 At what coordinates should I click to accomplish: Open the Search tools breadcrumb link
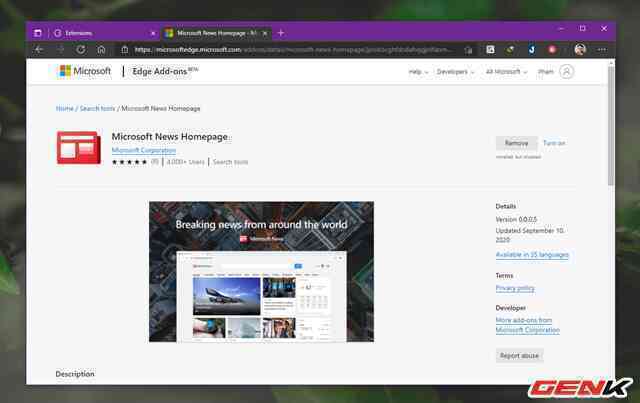point(97,109)
